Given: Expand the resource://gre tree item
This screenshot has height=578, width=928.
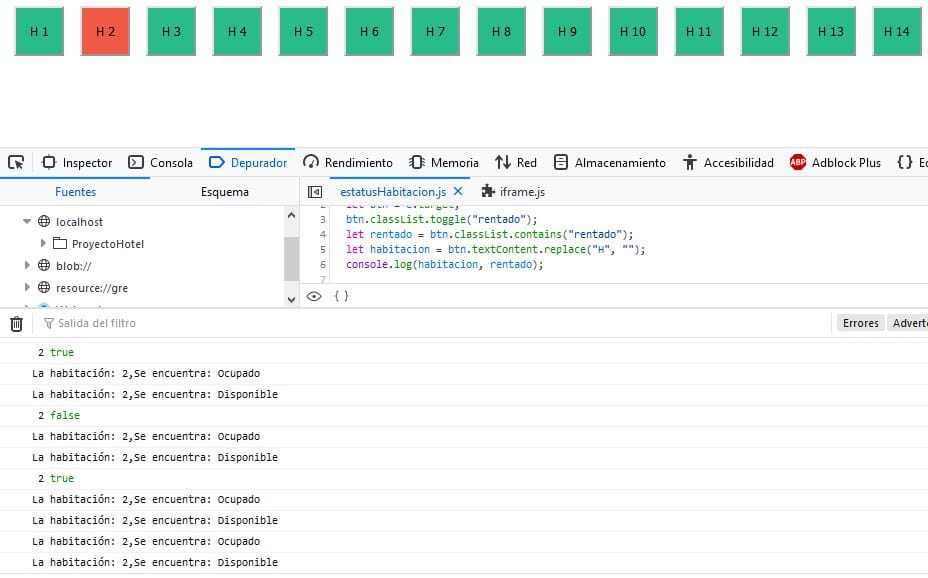Looking at the screenshot, I should click(27, 287).
